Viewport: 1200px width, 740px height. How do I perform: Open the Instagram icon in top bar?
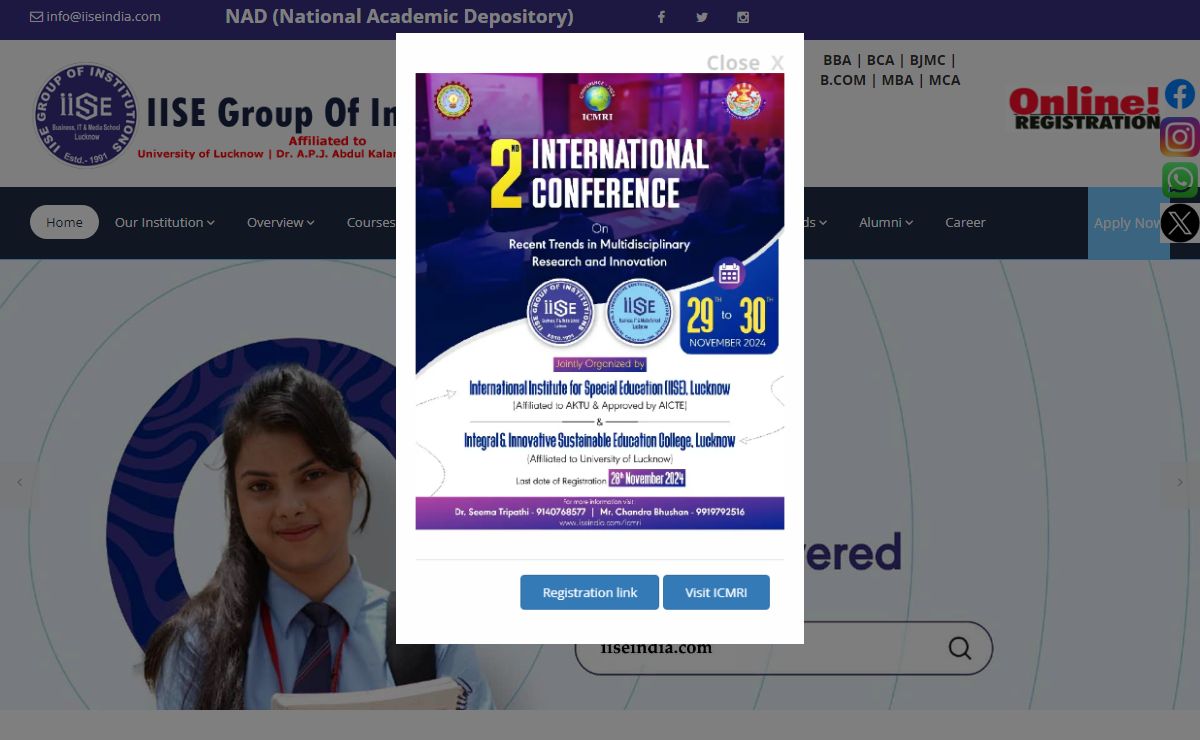click(x=743, y=17)
